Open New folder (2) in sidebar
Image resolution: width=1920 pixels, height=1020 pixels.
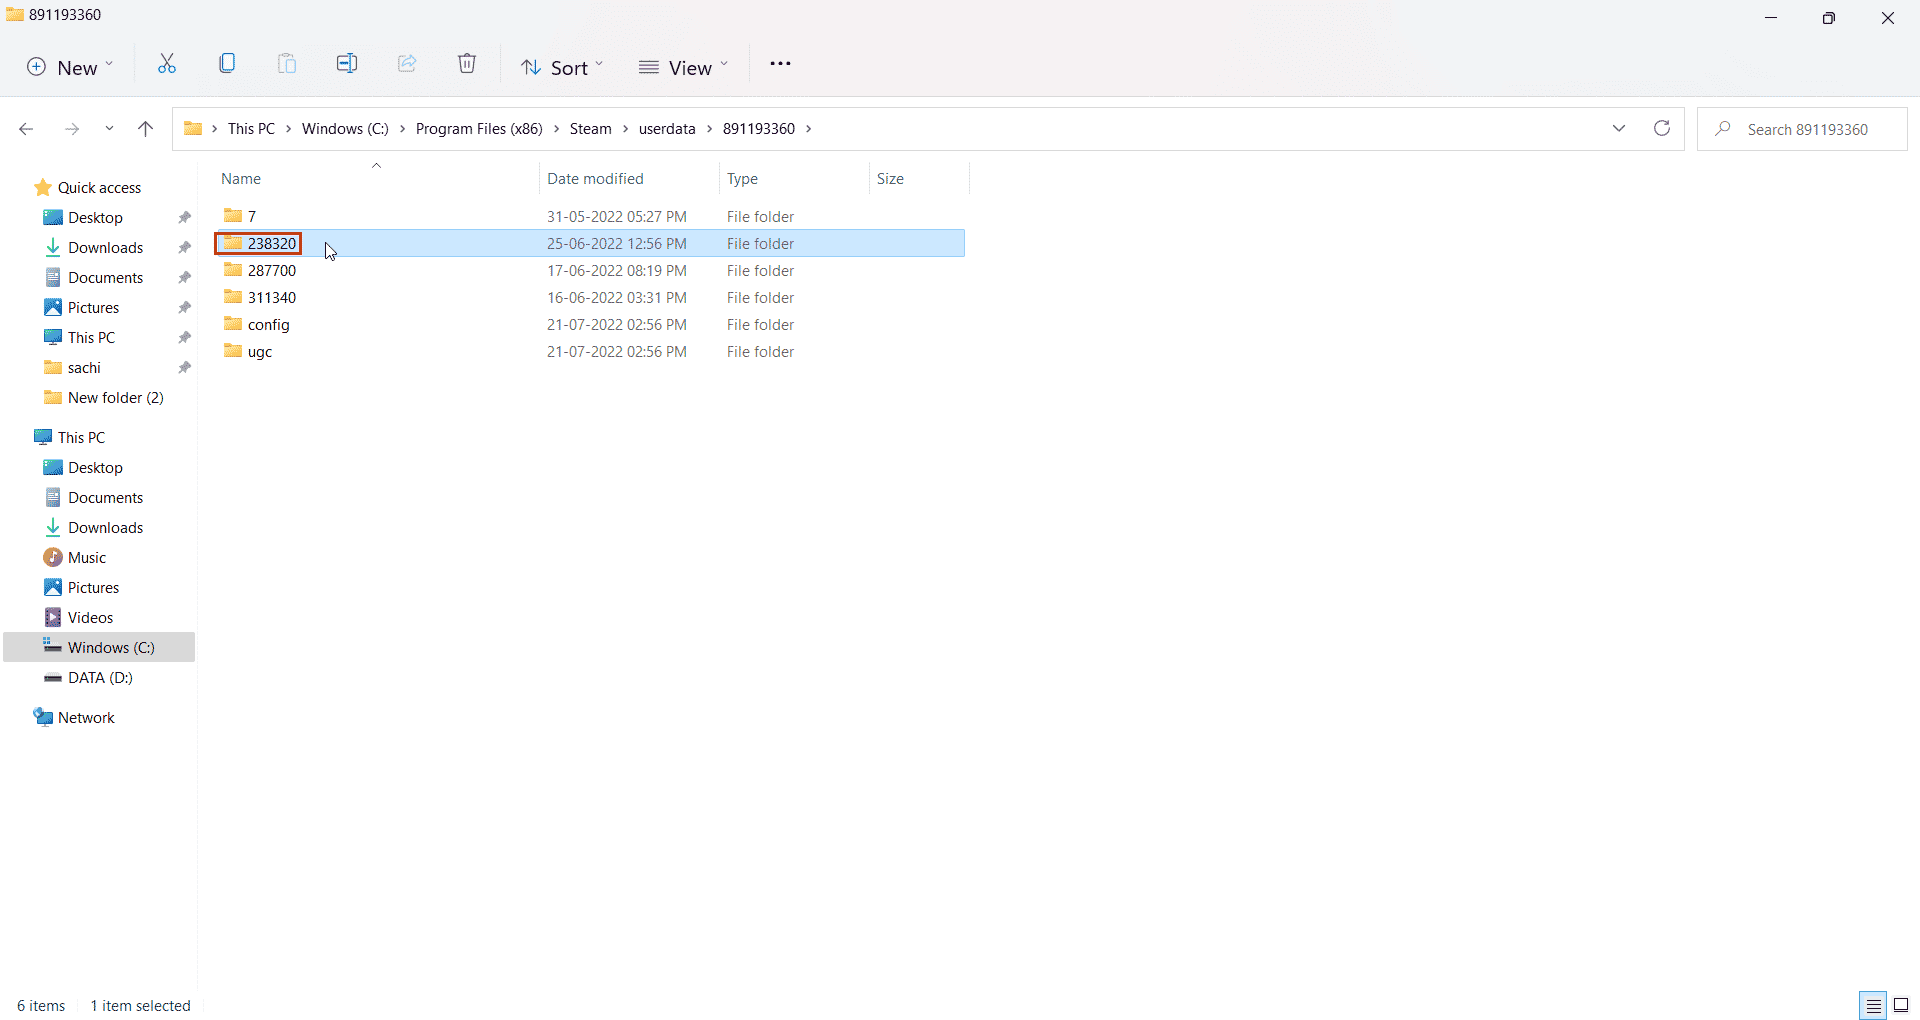pyautogui.click(x=115, y=397)
